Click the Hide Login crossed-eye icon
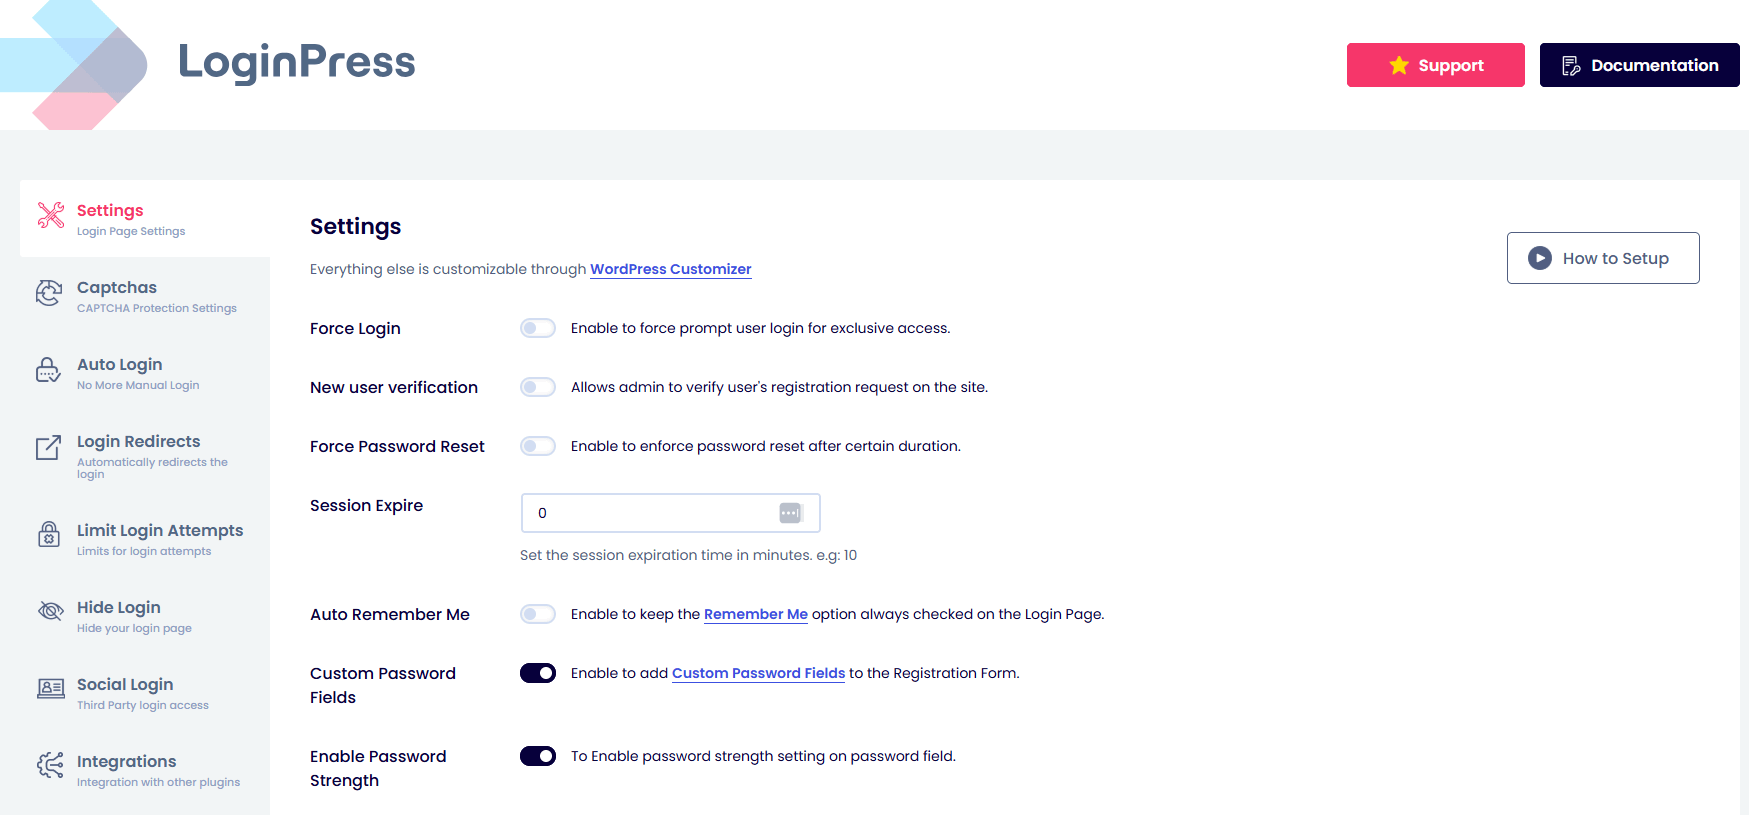 50,611
